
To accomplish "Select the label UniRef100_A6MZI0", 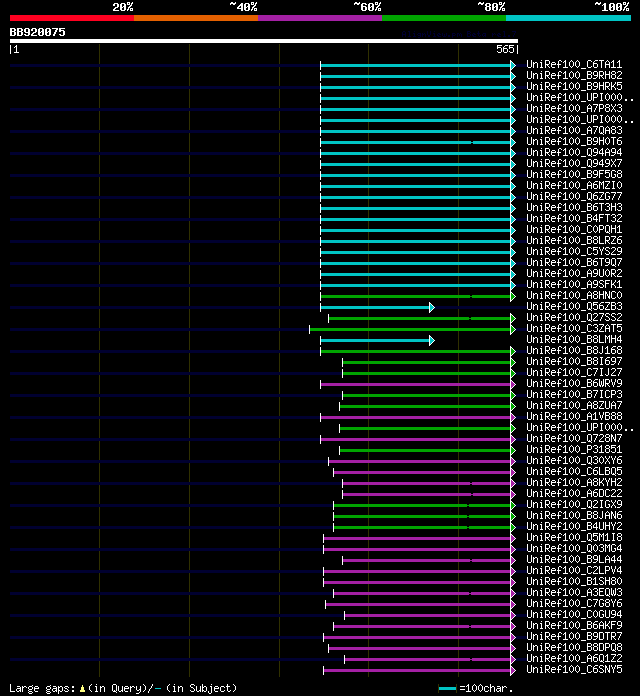I will 574,185.
